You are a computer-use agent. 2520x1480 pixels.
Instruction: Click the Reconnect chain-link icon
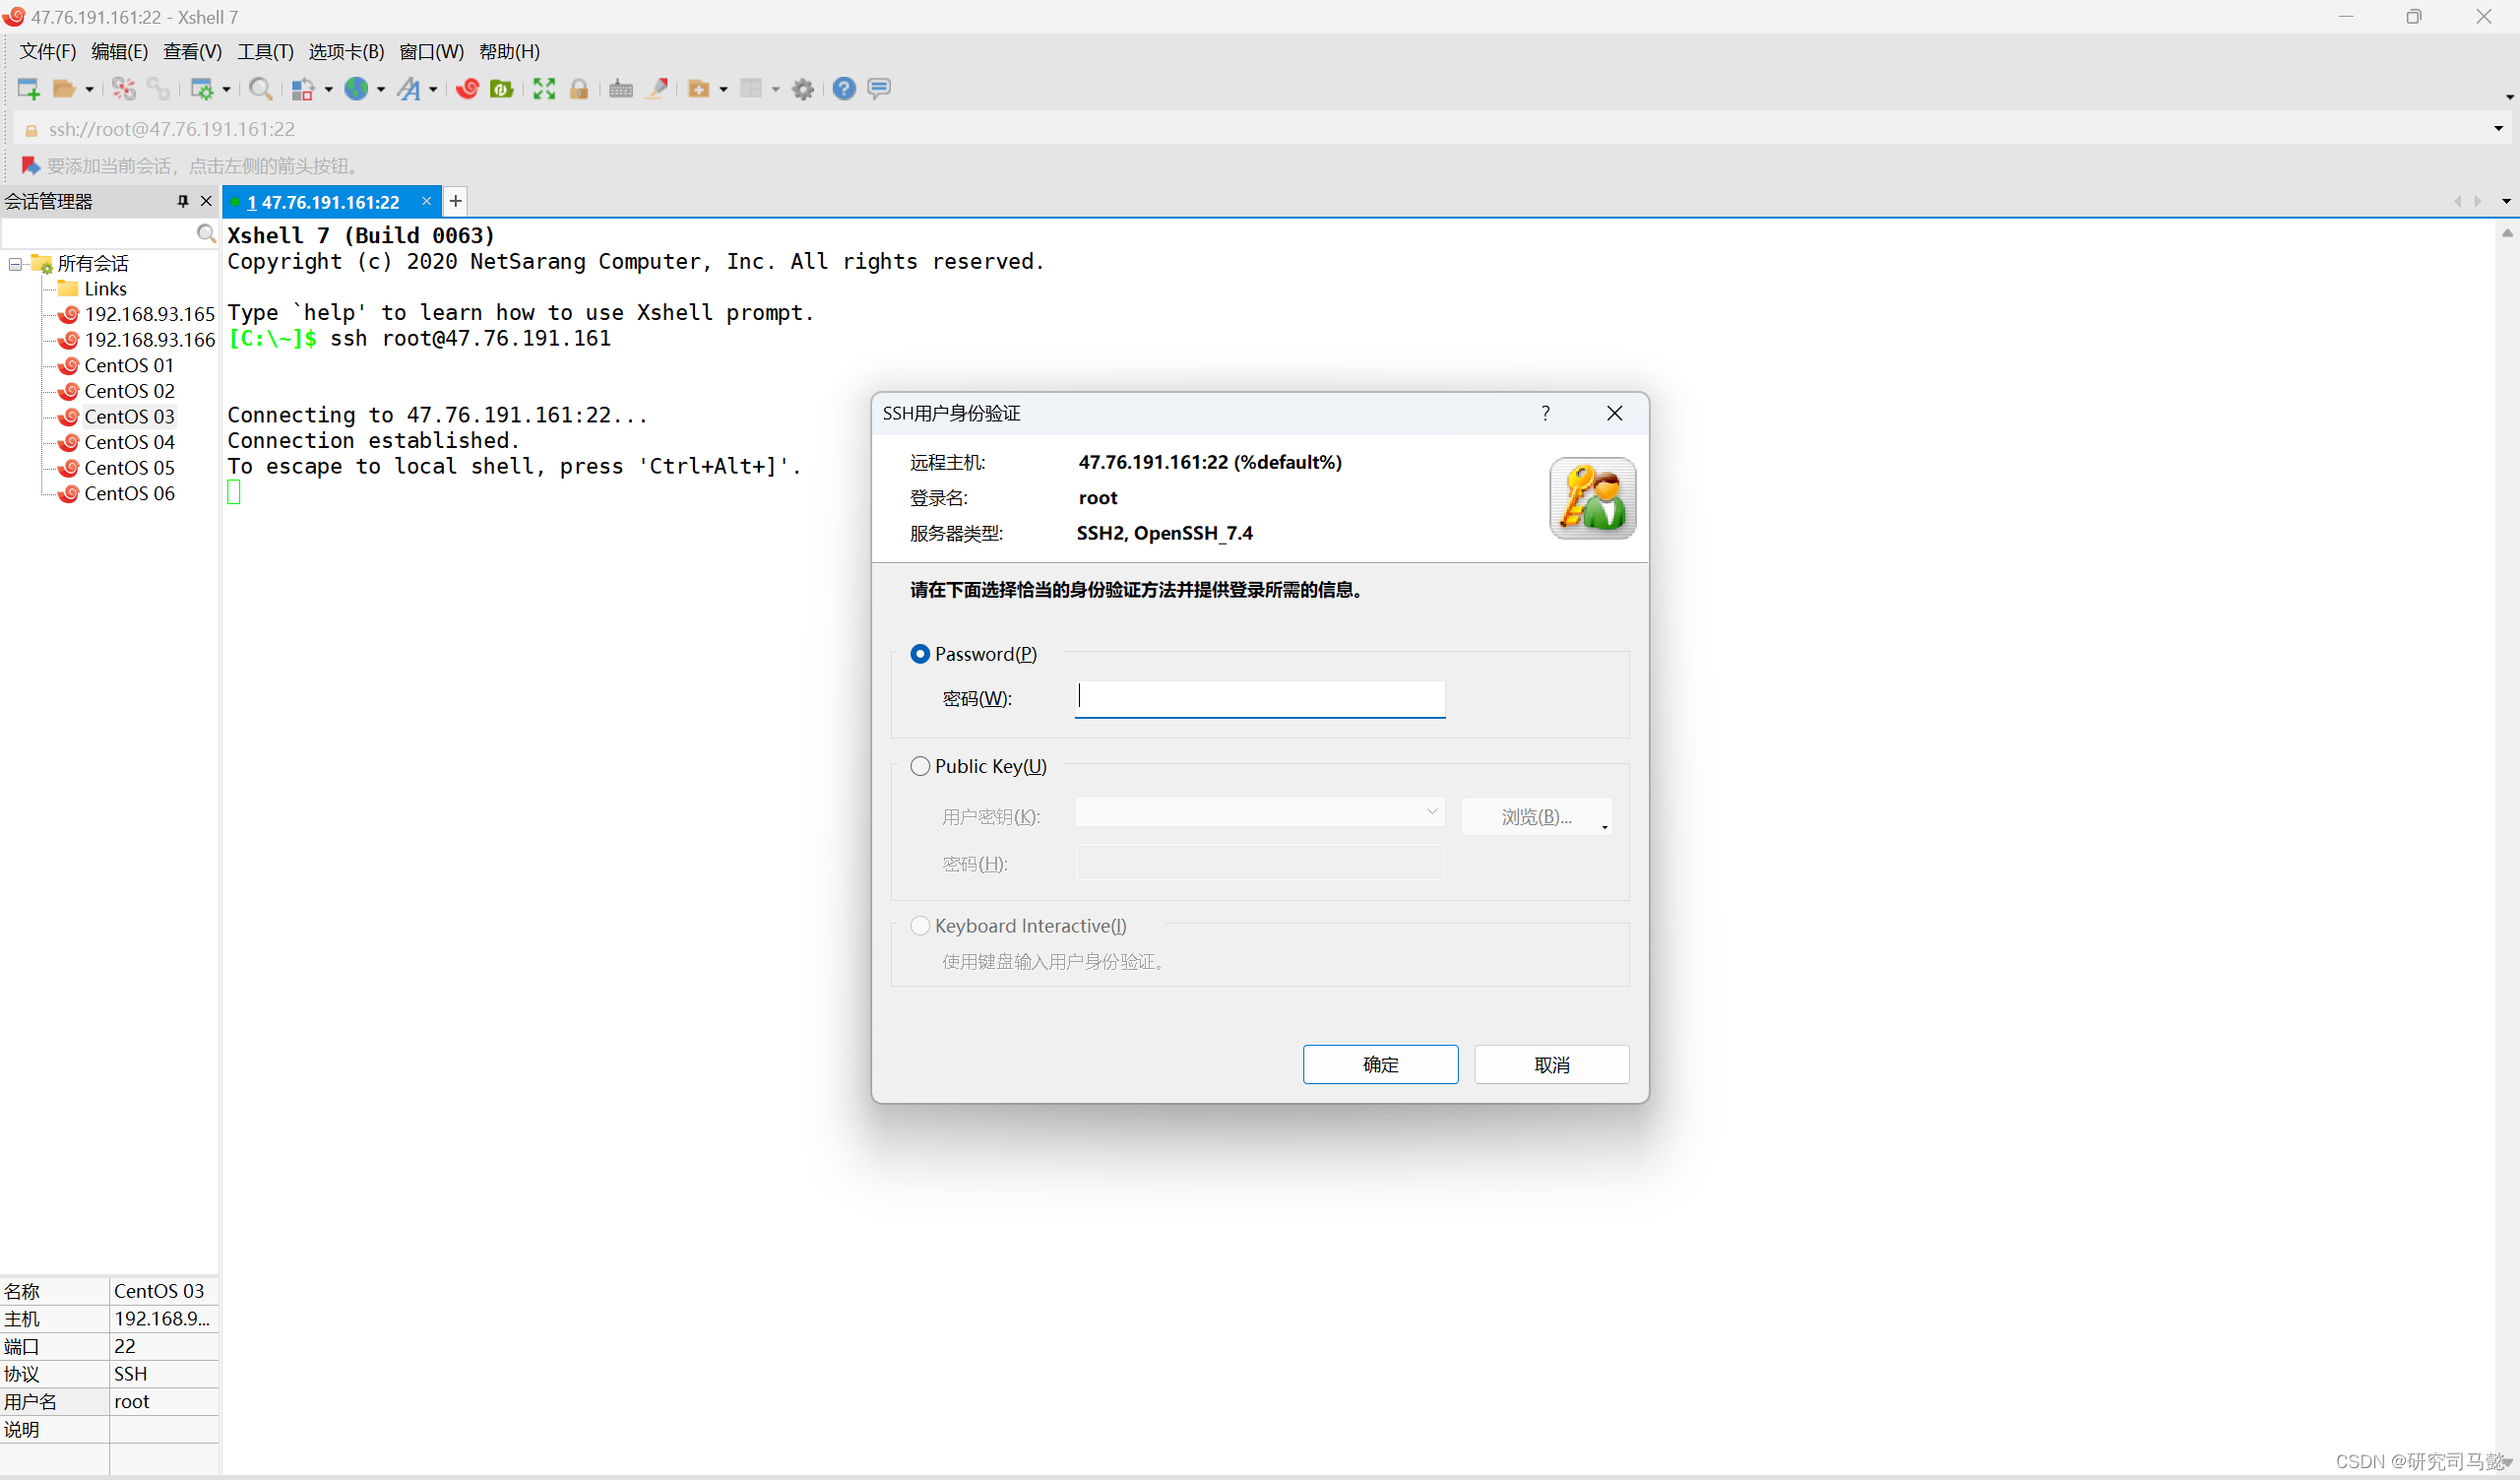[x=158, y=89]
